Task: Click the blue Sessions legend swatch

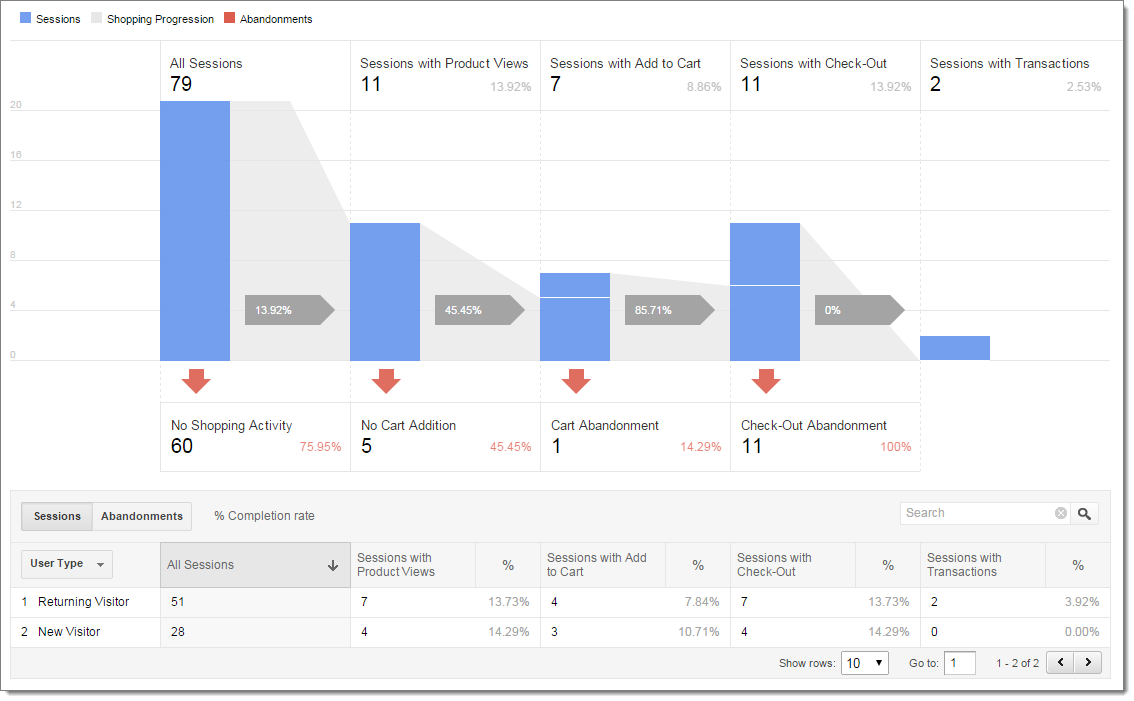Action: [x=26, y=19]
